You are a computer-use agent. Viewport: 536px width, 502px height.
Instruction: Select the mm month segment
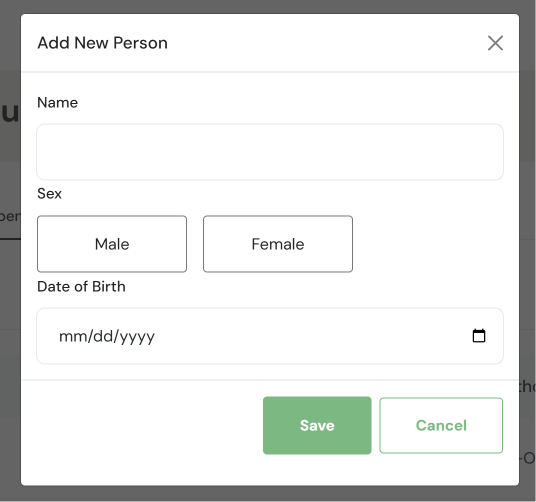click(71, 337)
